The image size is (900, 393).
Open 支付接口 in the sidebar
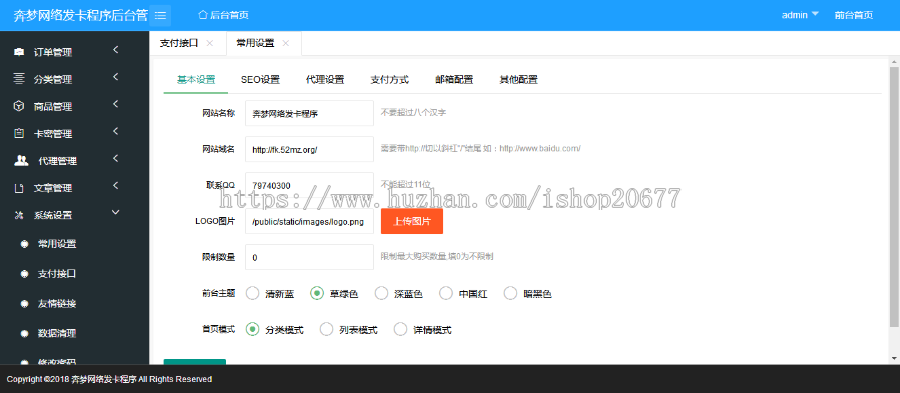pyautogui.click(x=57, y=274)
